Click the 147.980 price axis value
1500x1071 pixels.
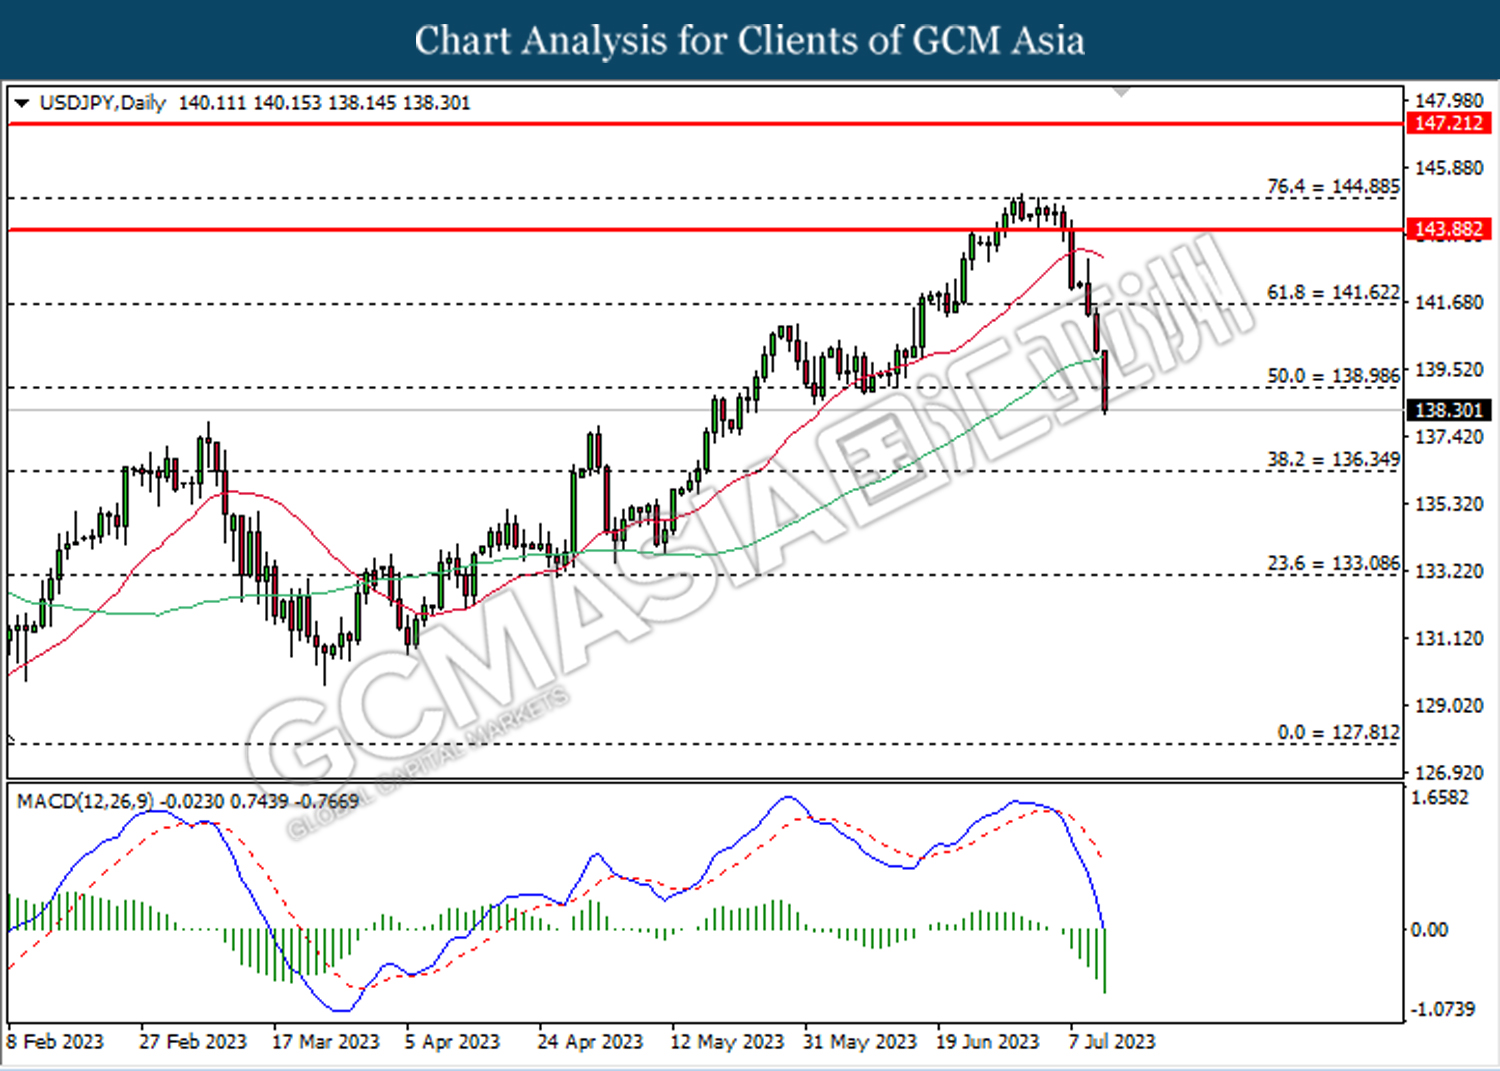click(1449, 100)
